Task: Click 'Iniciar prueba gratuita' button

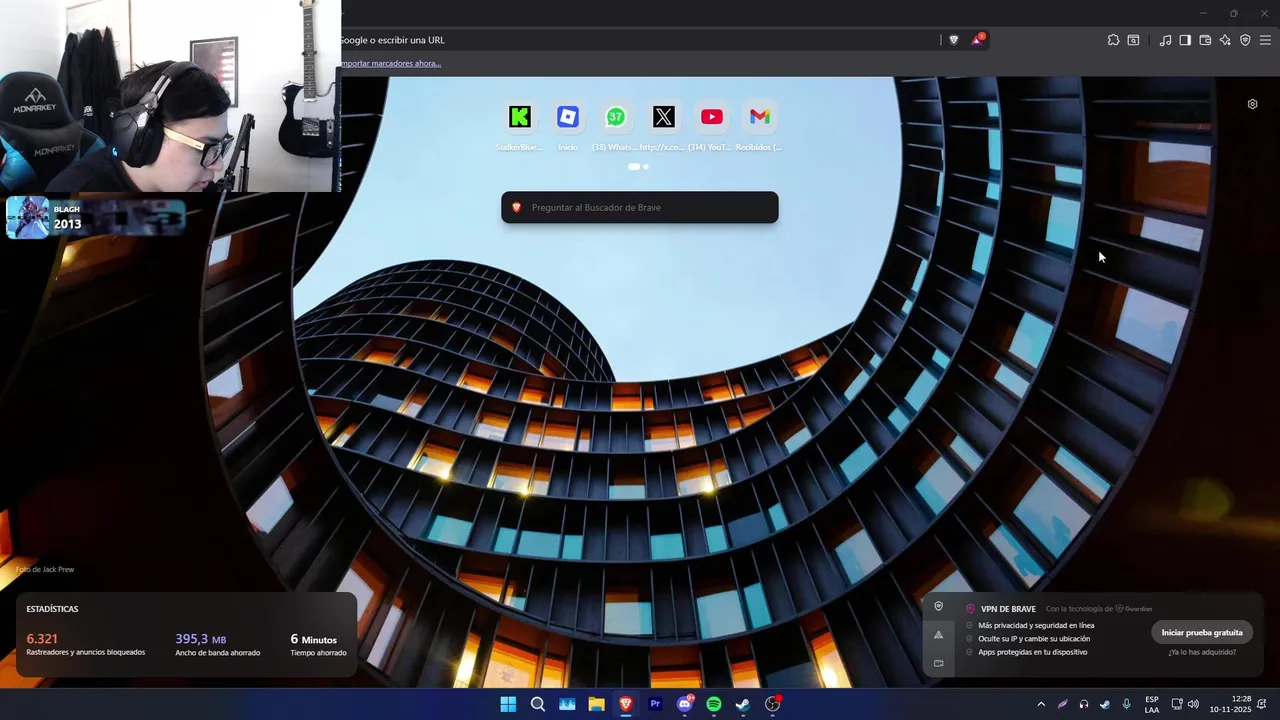Action: click(1202, 632)
